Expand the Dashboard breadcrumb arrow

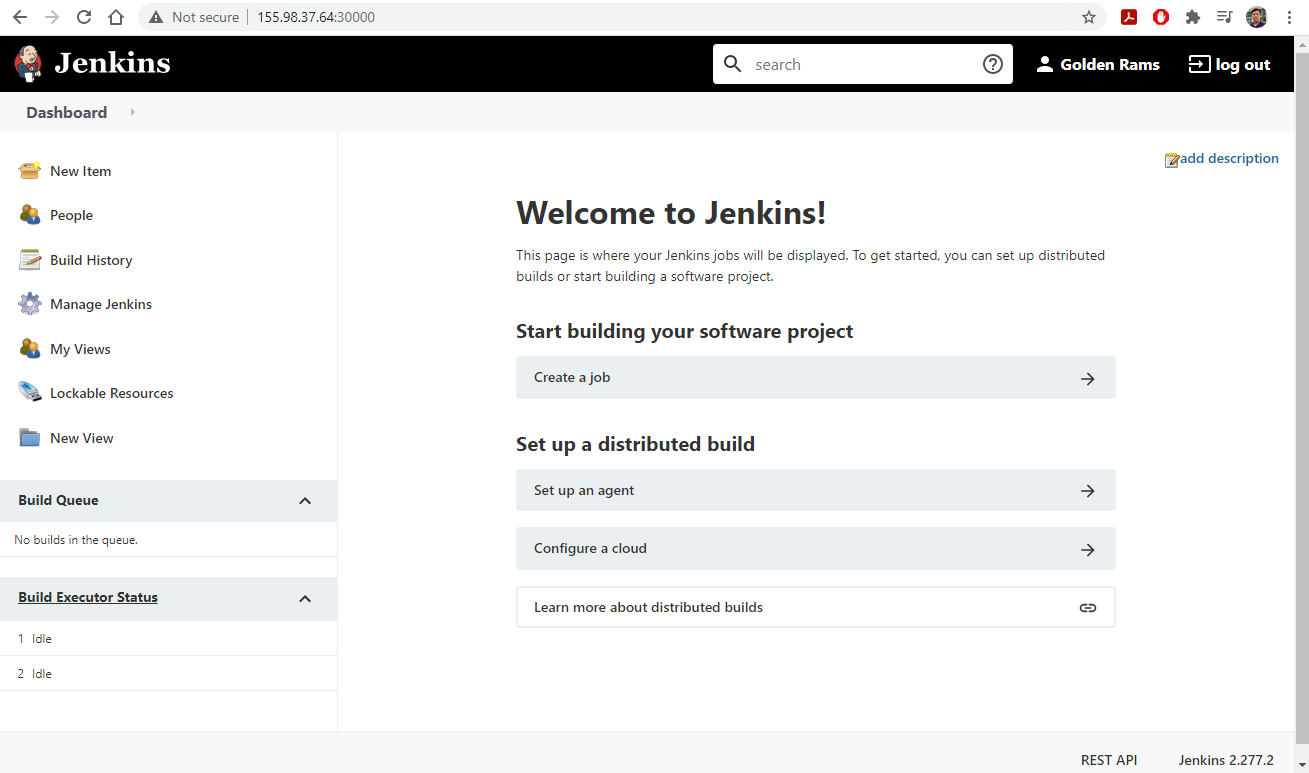point(132,113)
